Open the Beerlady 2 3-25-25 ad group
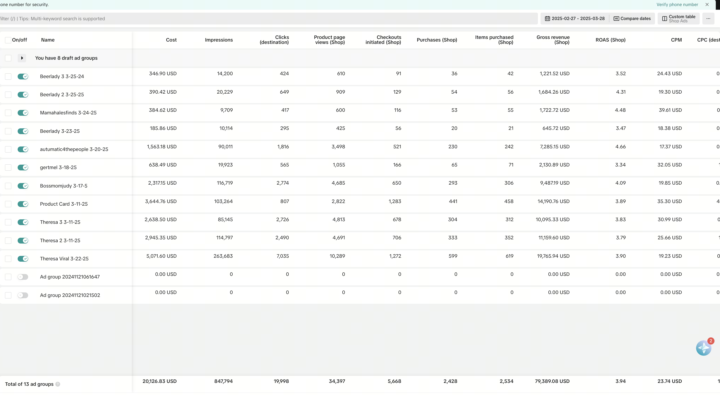 pyautogui.click(x=62, y=95)
